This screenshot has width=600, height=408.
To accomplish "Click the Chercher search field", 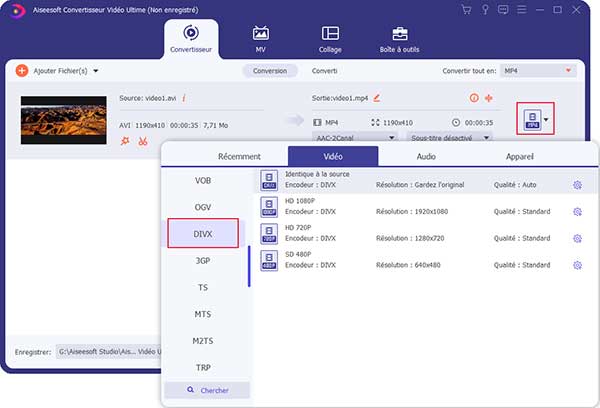I will (x=206, y=390).
